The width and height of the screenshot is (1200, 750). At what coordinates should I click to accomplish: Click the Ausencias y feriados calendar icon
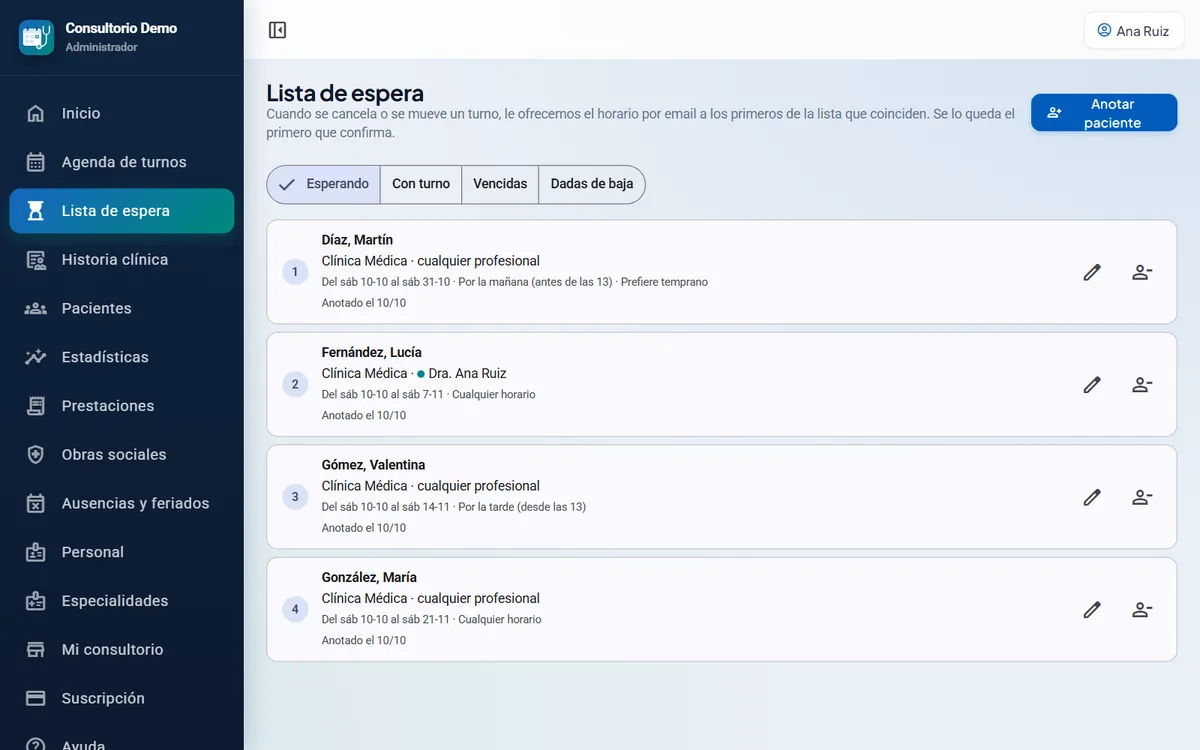click(x=36, y=503)
